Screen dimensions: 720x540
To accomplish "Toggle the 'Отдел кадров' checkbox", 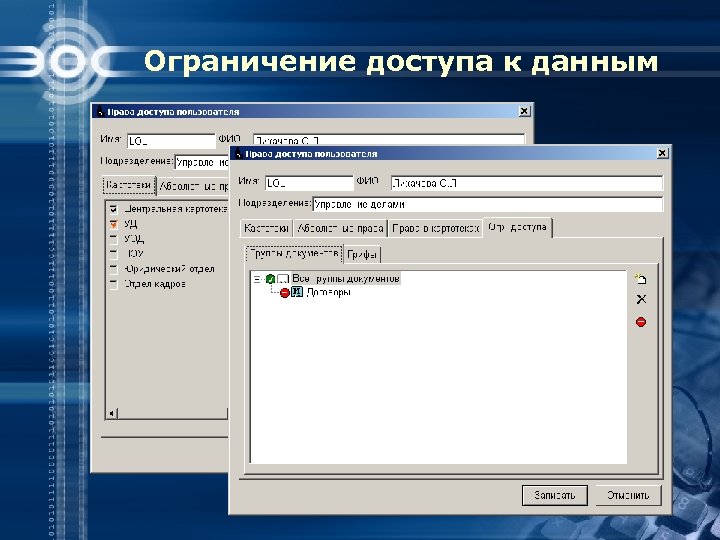I will [x=113, y=284].
